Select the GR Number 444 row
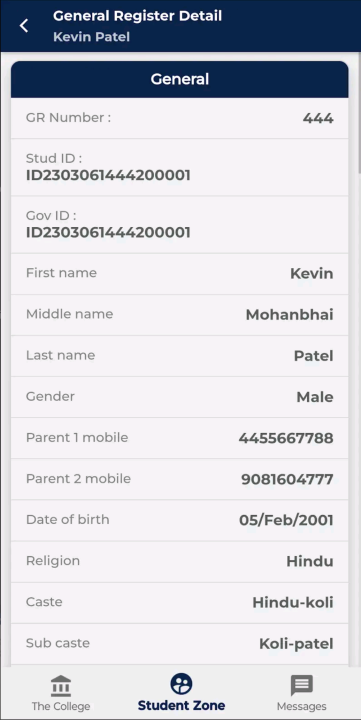The height and width of the screenshot is (720, 361). coord(180,118)
